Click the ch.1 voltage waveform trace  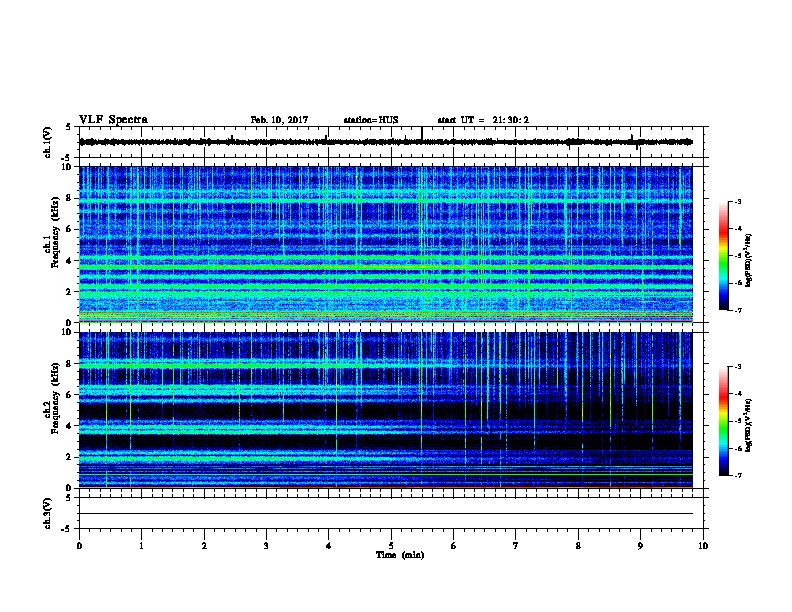coord(386,142)
